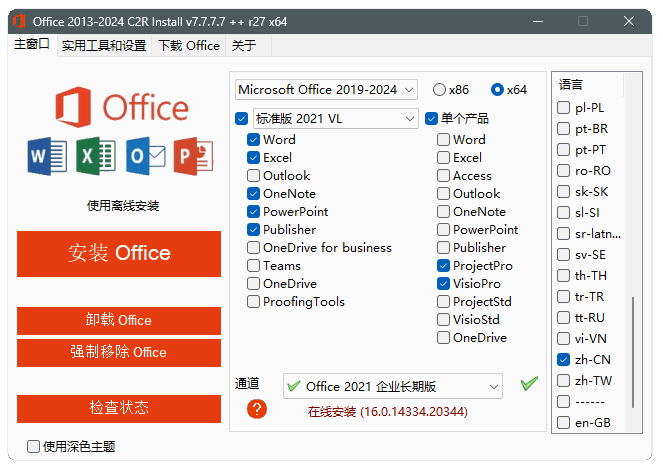Click the language list vertical scrollbar
The image size is (663, 476).
[631, 350]
